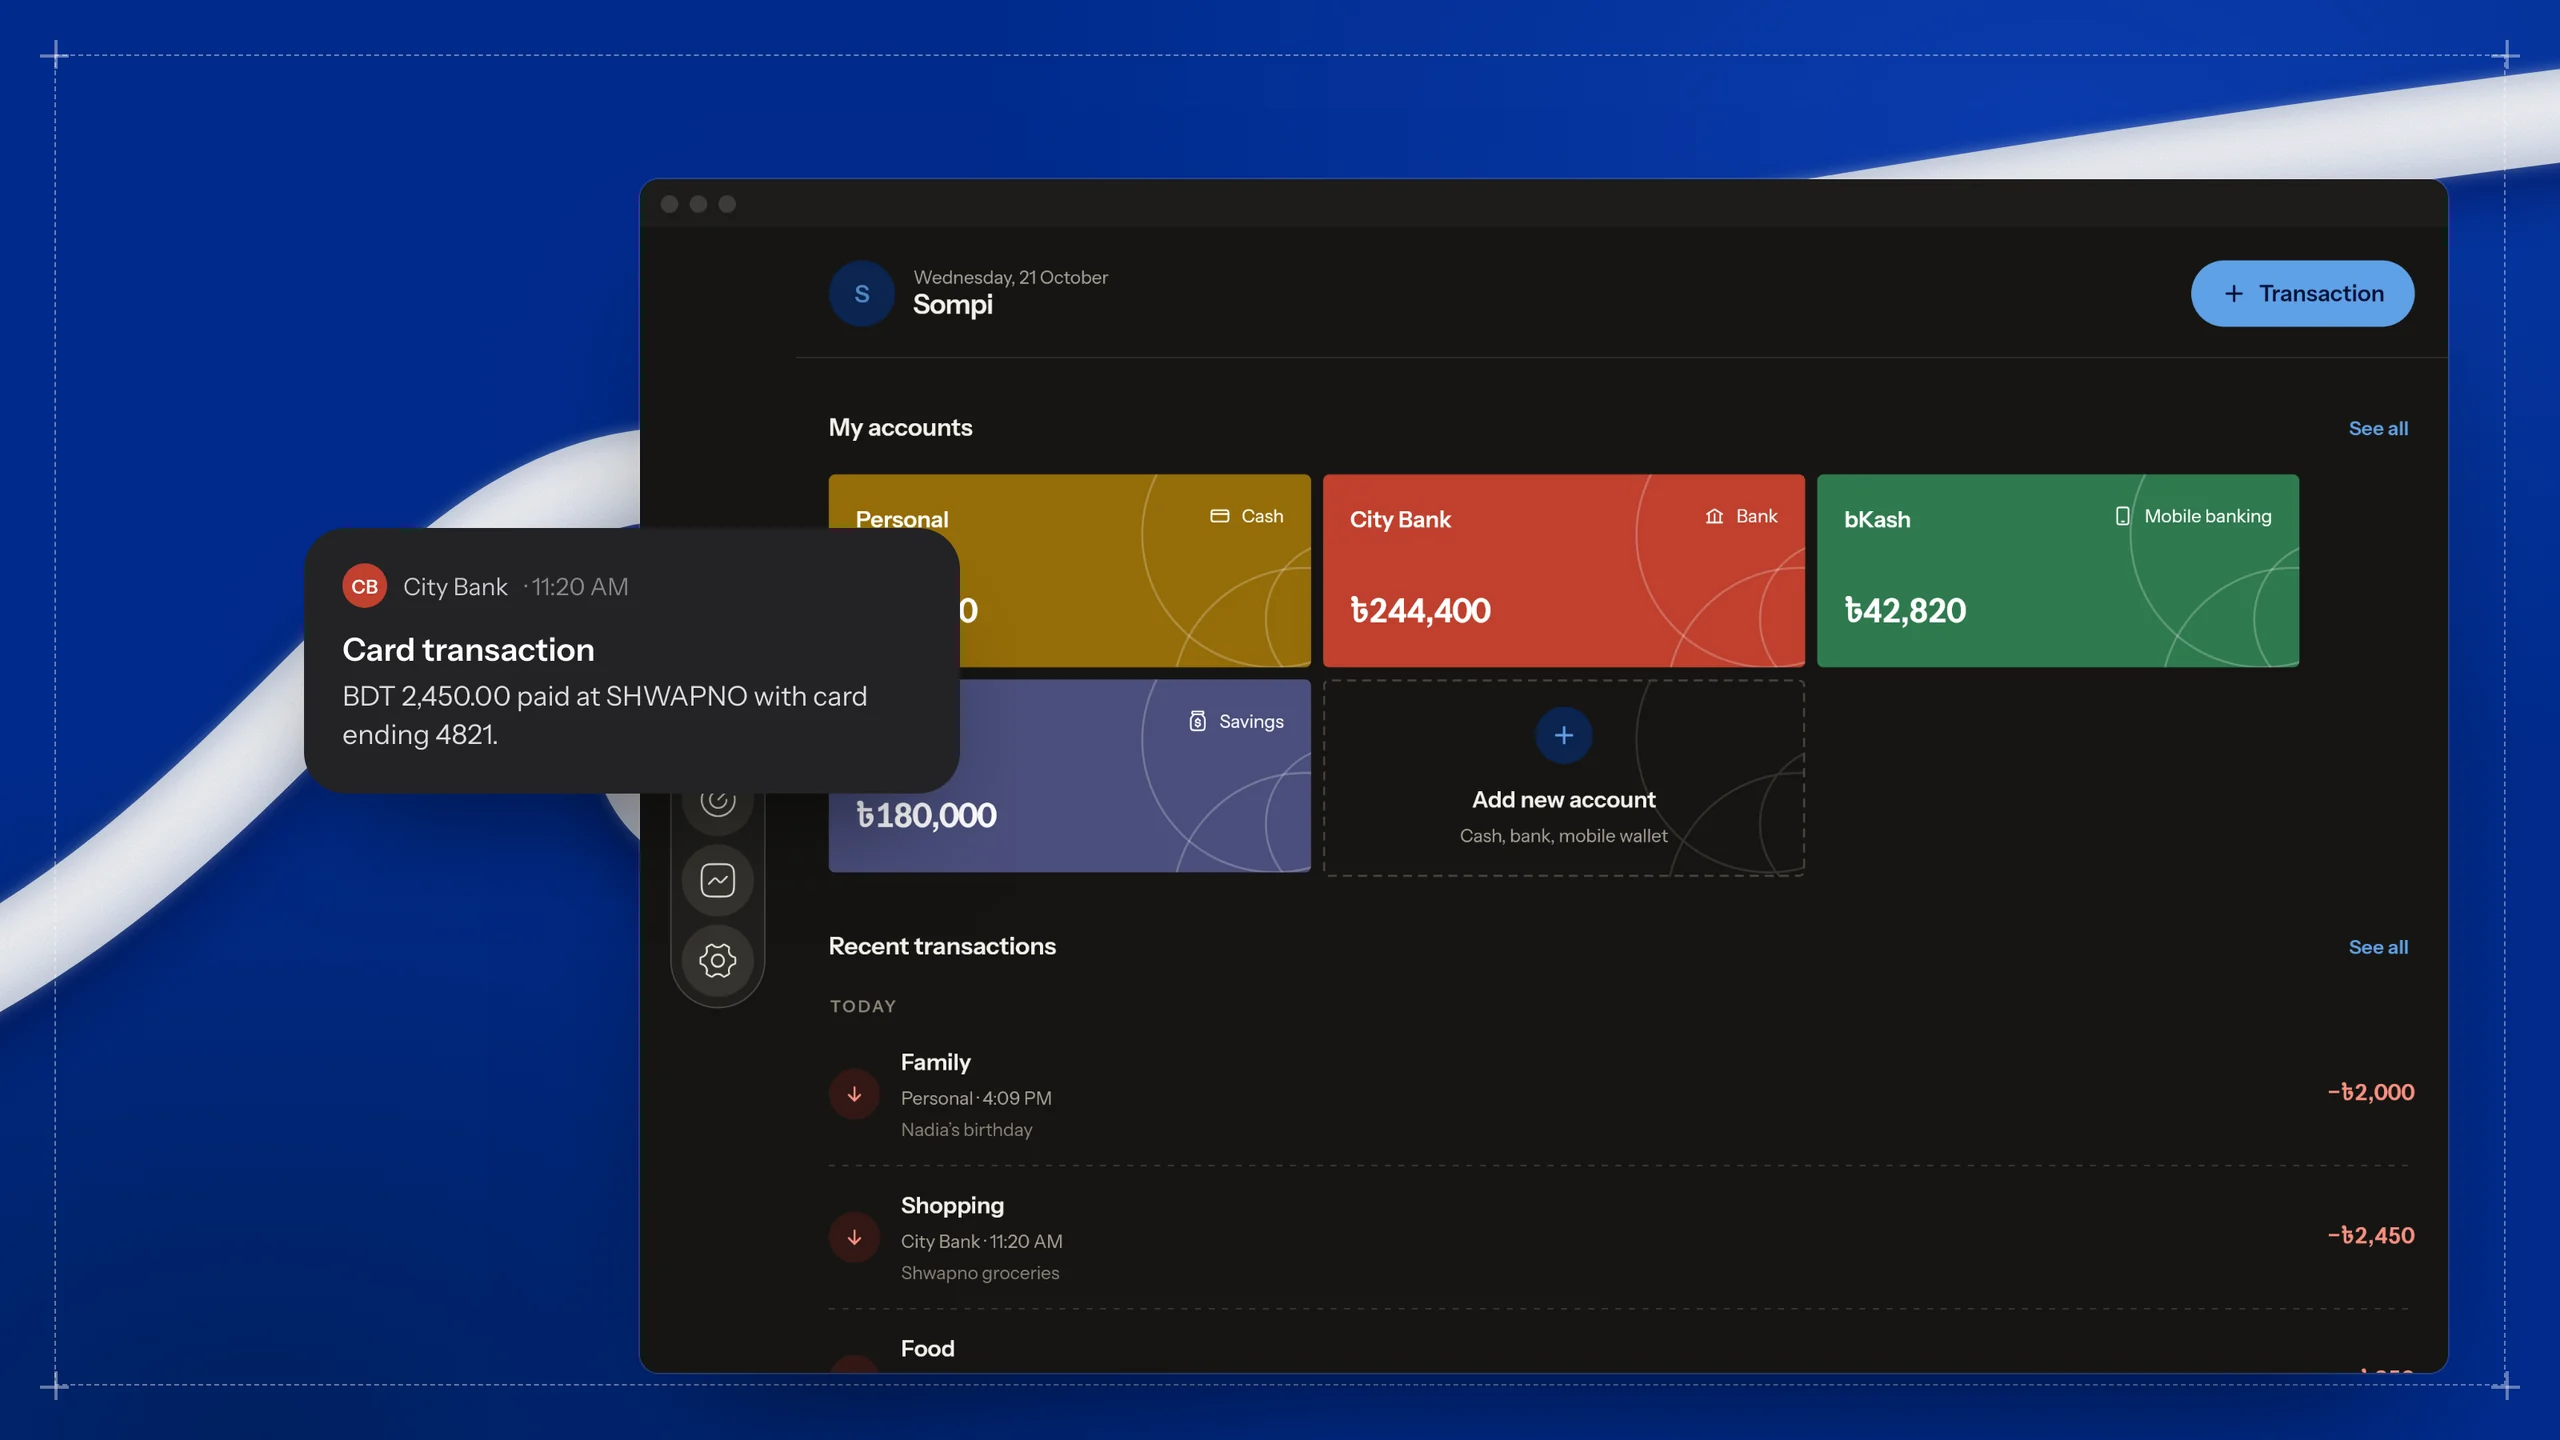Open the settings gear in sidebar
The height and width of the screenshot is (1440, 2560).
point(717,960)
